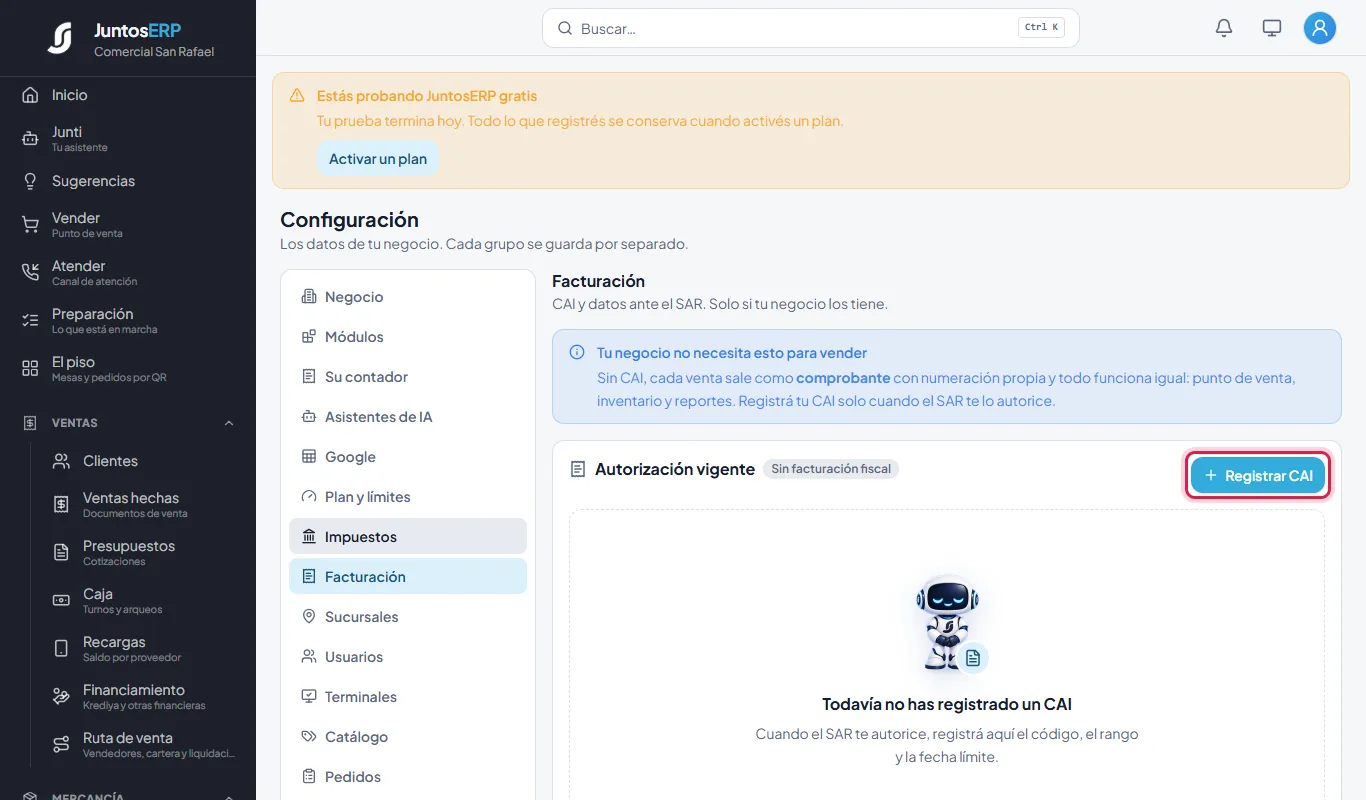1366x800 pixels.
Task: Click the monitor display icon in header
Action: tap(1272, 28)
